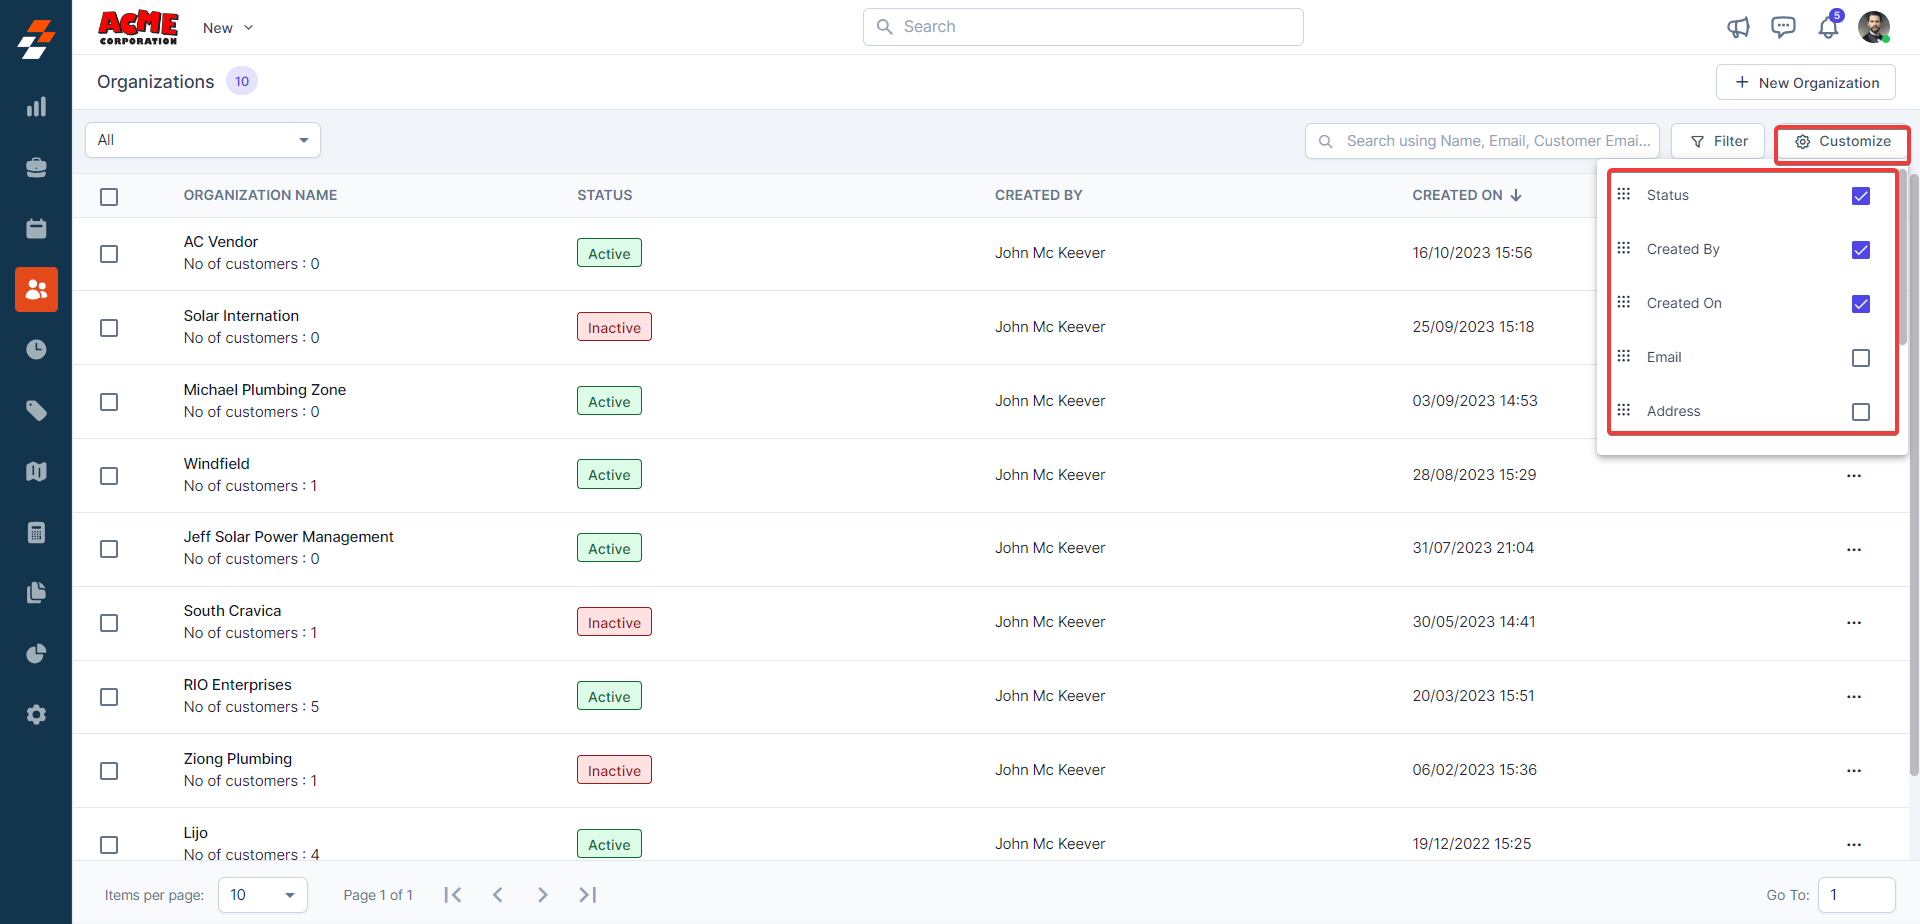Open the items per page dropdown

coord(263,895)
